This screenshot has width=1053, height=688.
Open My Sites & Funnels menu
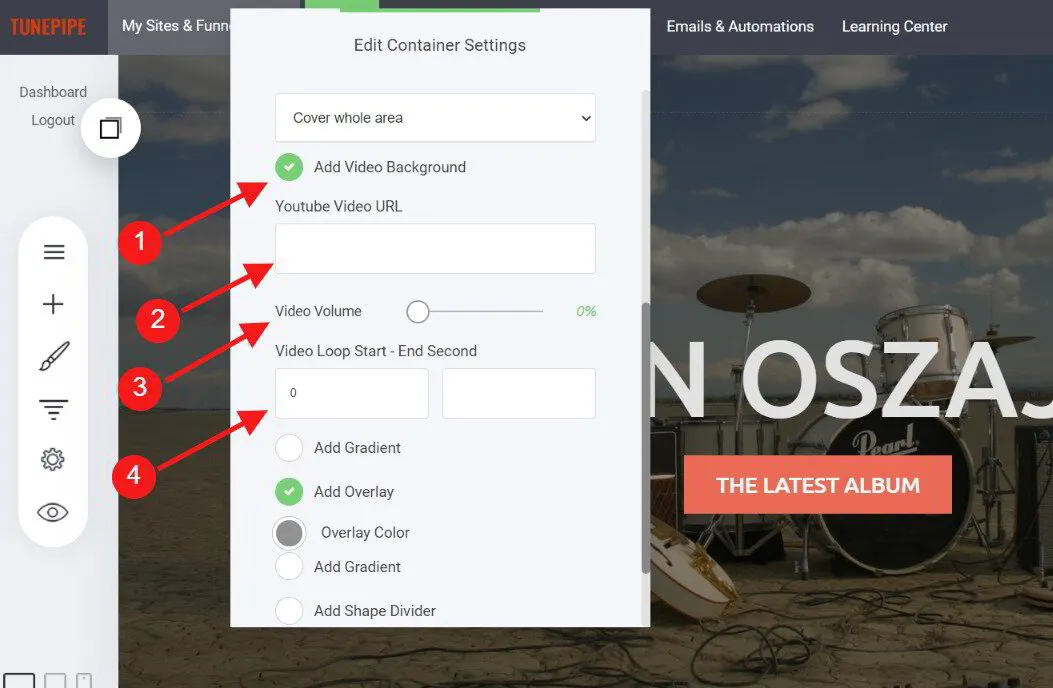tap(176, 26)
